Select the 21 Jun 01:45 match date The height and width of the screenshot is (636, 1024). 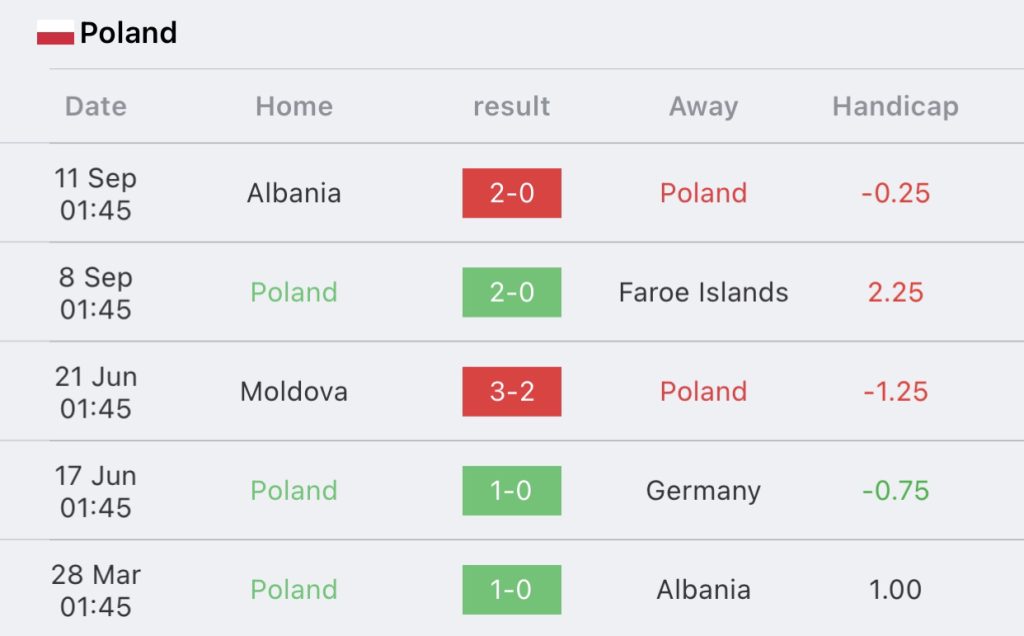(96, 392)
